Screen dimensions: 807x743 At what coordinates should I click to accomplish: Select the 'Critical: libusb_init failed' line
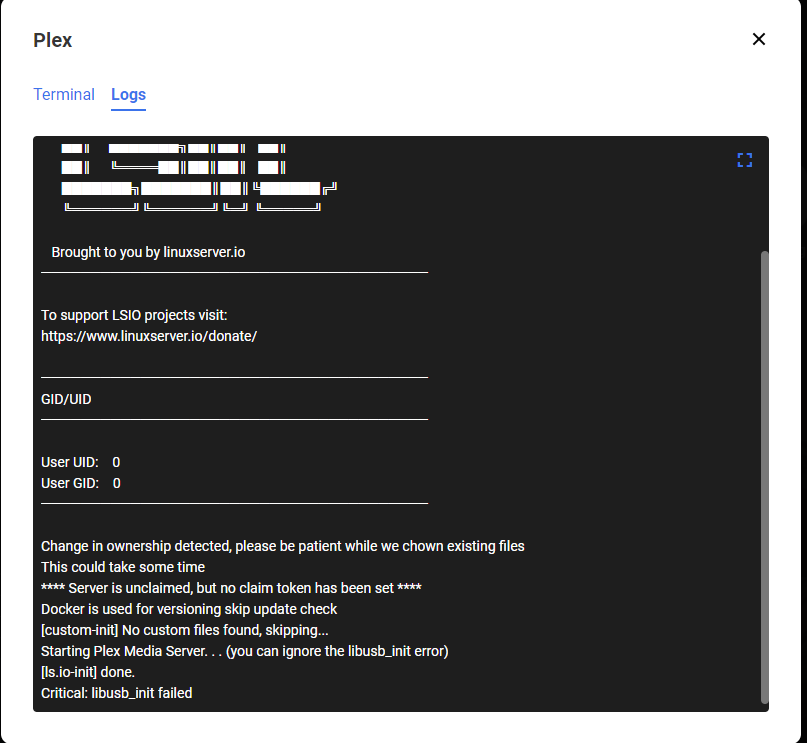click(116, 692)
